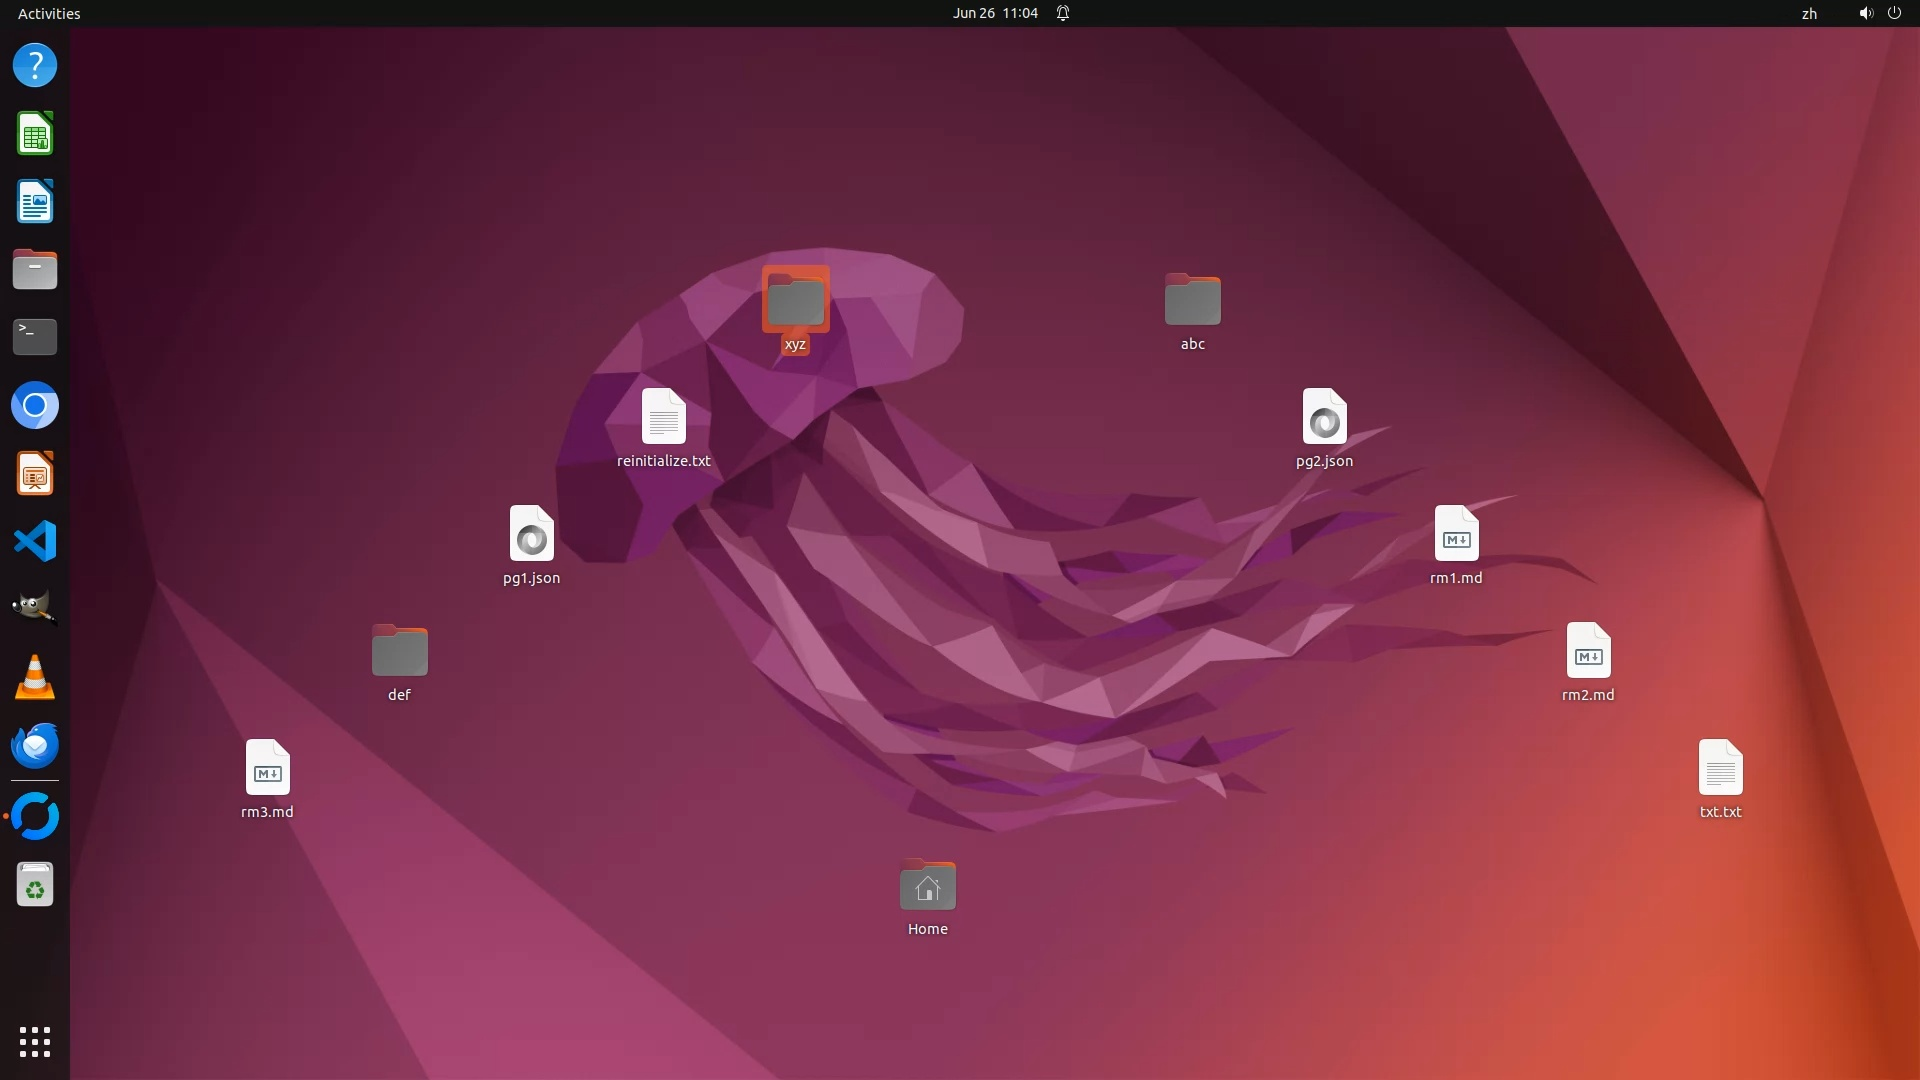Open the Files manager in dock
The height and width of the screenshot is (1080, 1920).
(35, 270)
